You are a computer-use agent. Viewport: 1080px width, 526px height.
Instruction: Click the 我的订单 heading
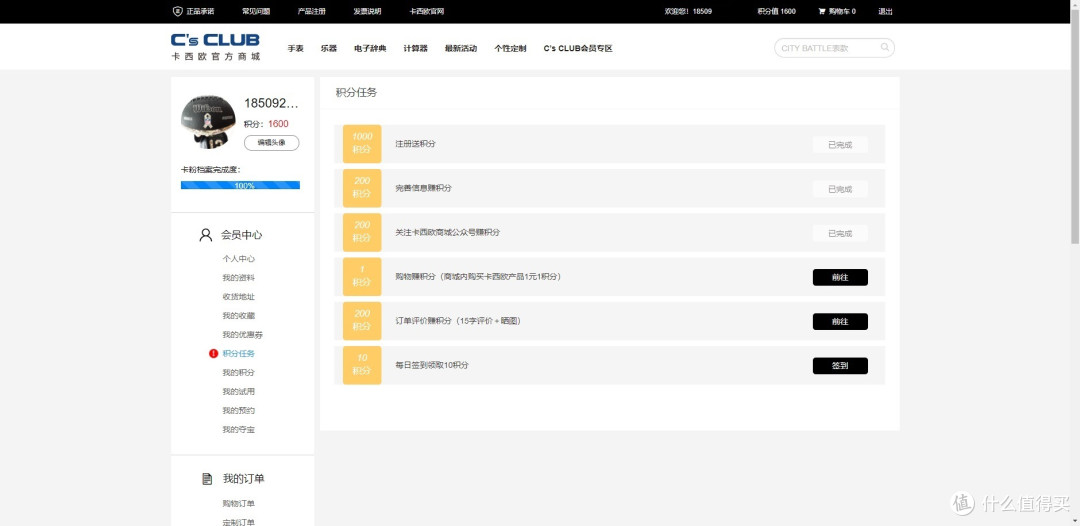tap(243, 478)
